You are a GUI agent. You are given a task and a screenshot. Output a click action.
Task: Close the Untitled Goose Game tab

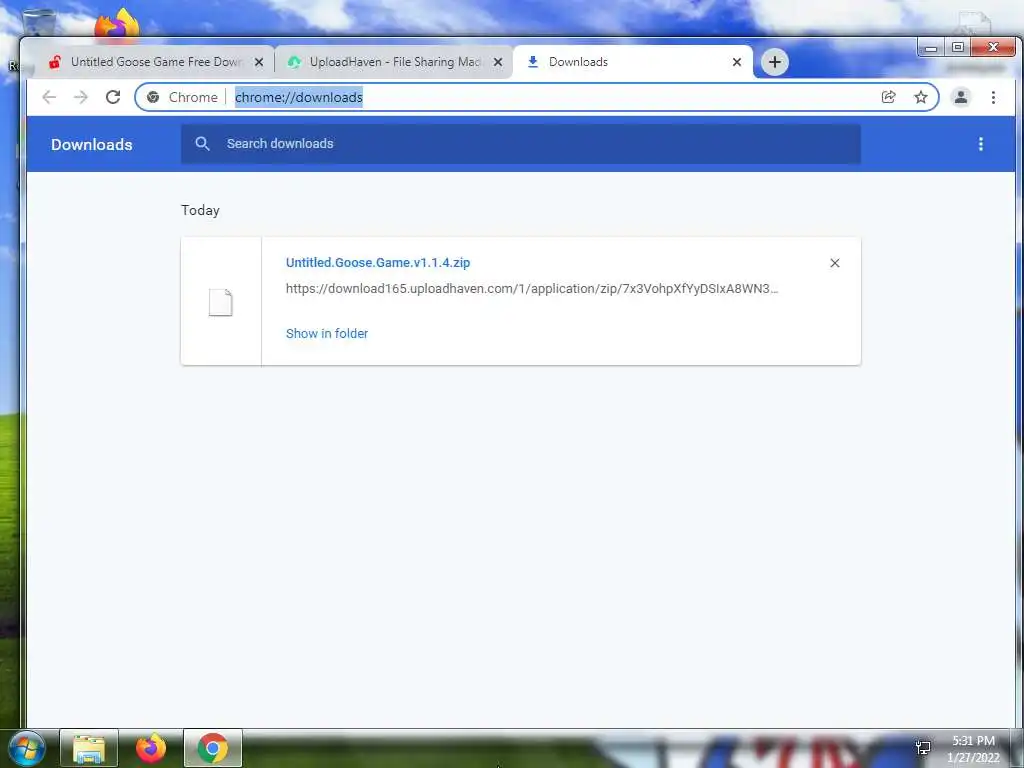point(259,62)
